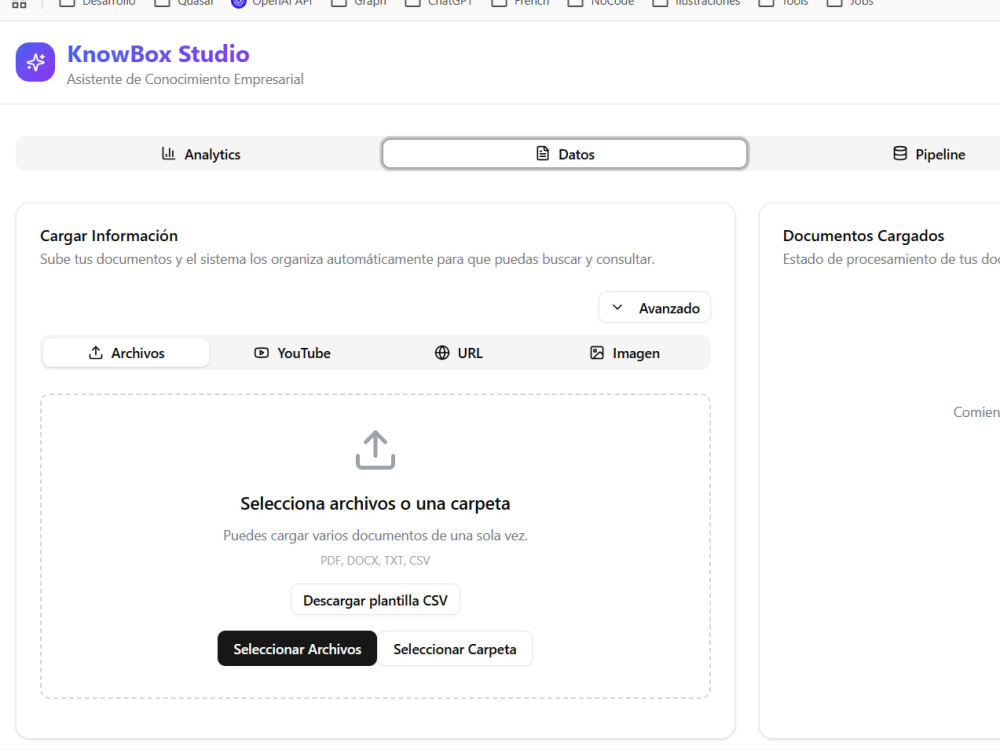Expand the Avanzado options

pos(654,308)
